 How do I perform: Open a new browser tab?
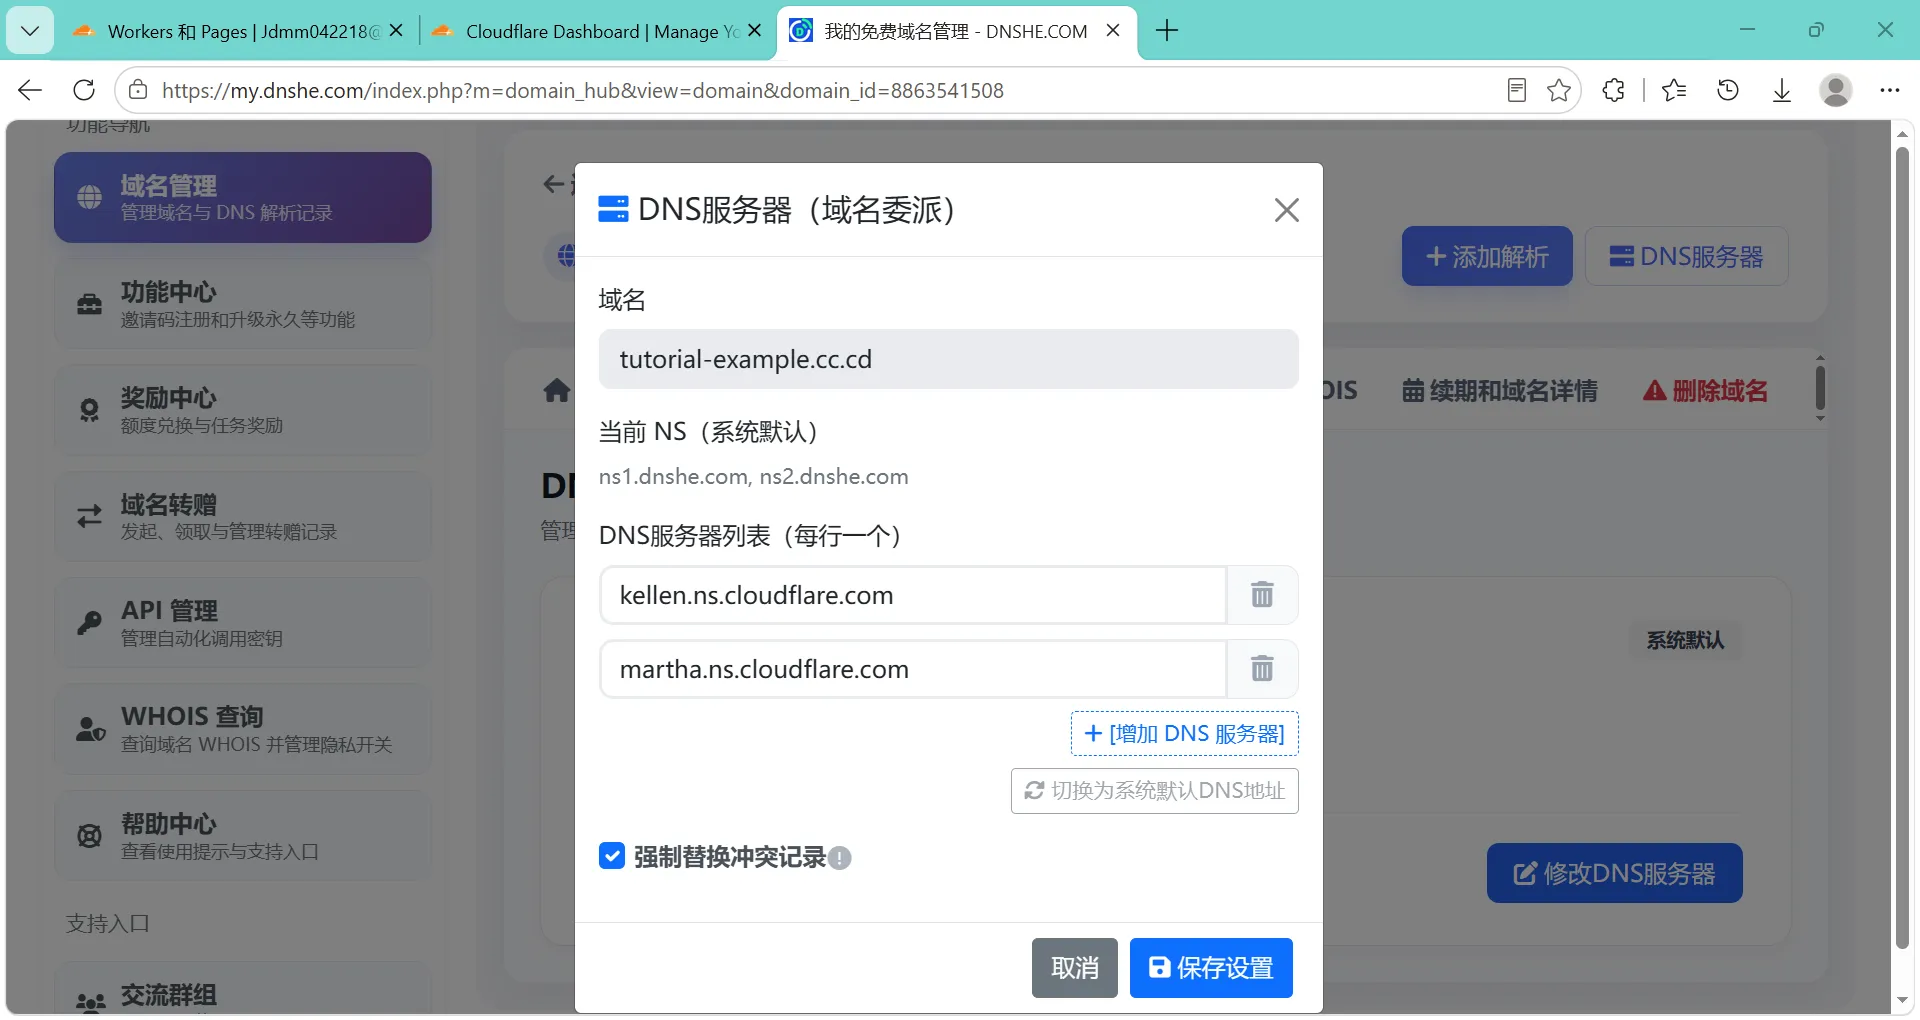click(1167, 31)
